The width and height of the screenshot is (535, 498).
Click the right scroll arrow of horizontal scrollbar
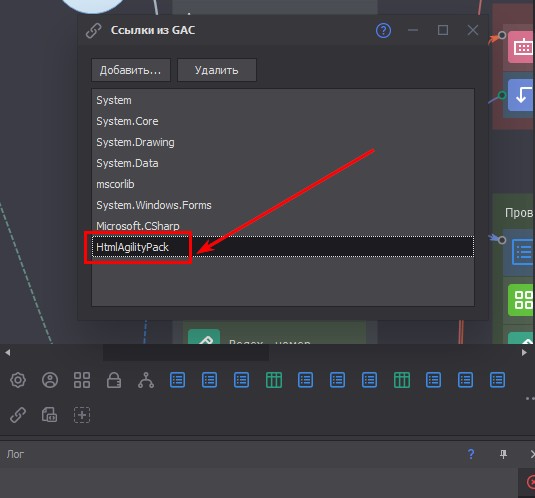[x=524, y=352]
